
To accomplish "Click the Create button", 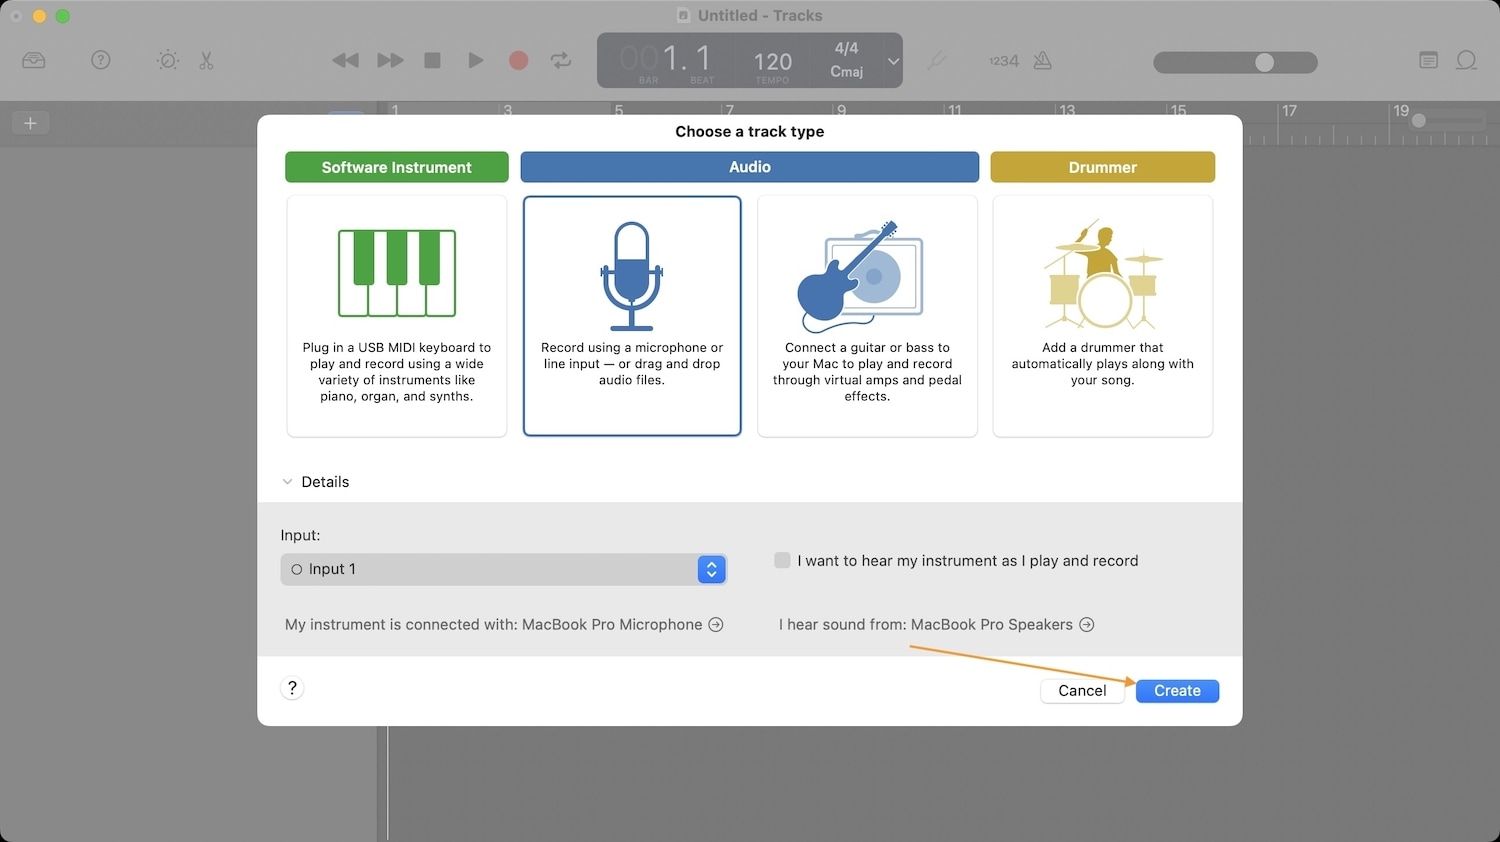I will [1177, 691].
